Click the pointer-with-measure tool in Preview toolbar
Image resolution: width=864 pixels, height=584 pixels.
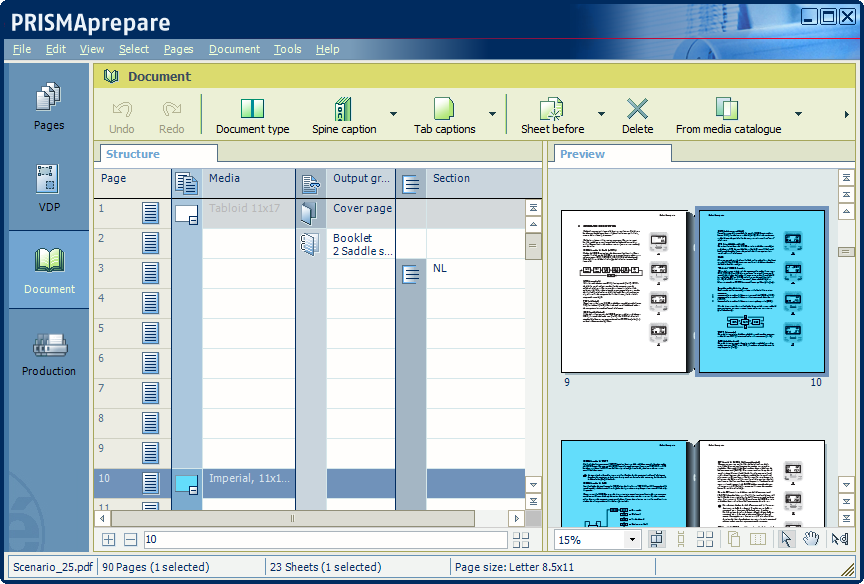pos(840,539)
